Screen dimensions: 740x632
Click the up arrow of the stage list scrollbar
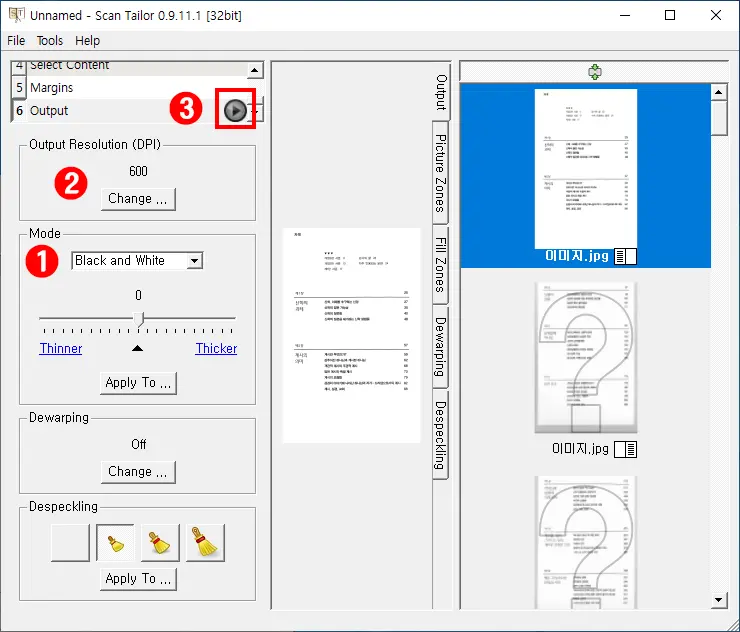[254, 71]
